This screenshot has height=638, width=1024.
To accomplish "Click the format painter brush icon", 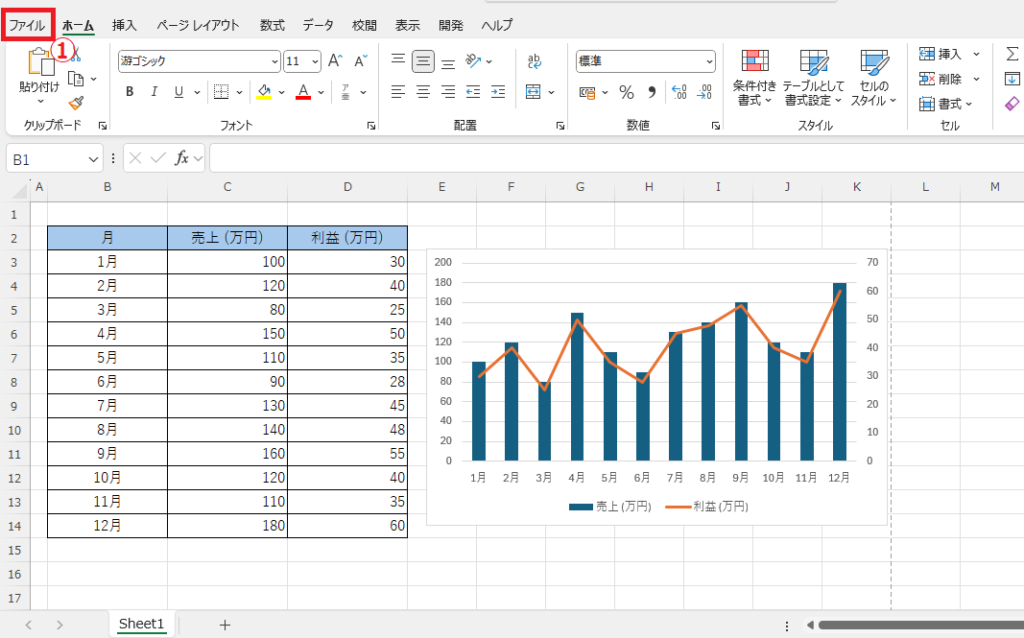I will click(x=76, y=103).
